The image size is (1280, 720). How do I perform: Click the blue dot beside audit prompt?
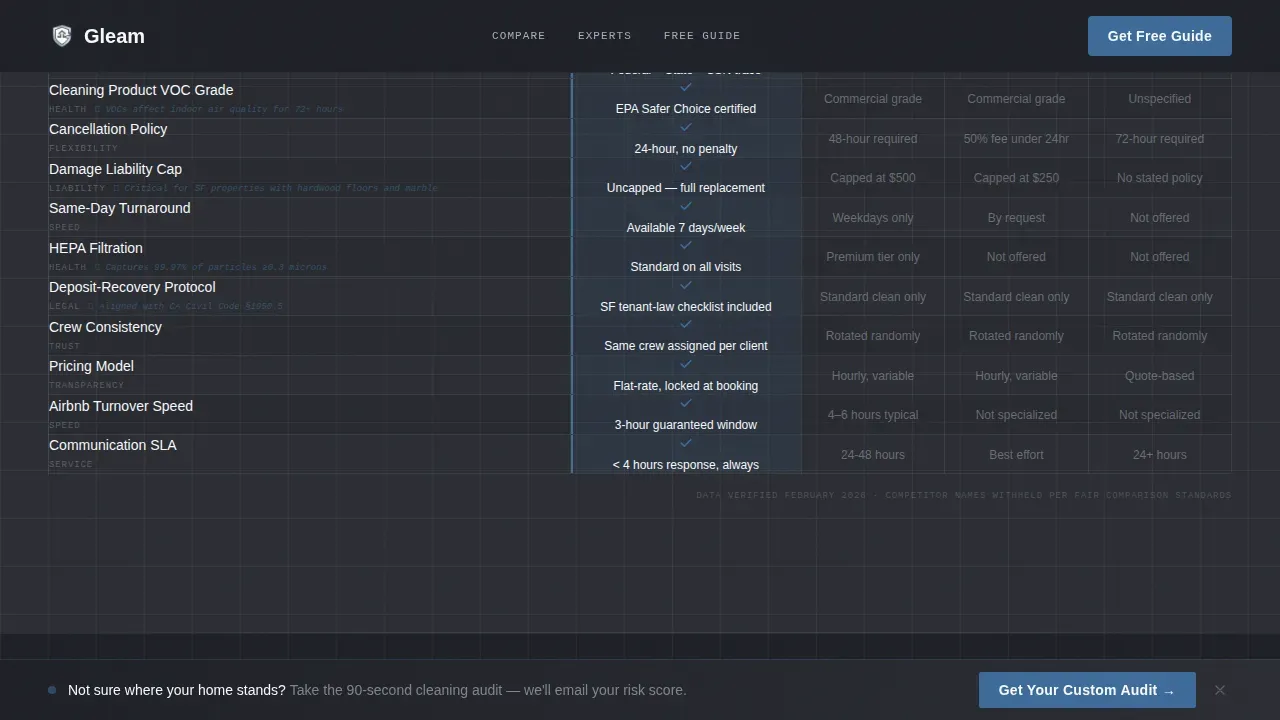52,690
